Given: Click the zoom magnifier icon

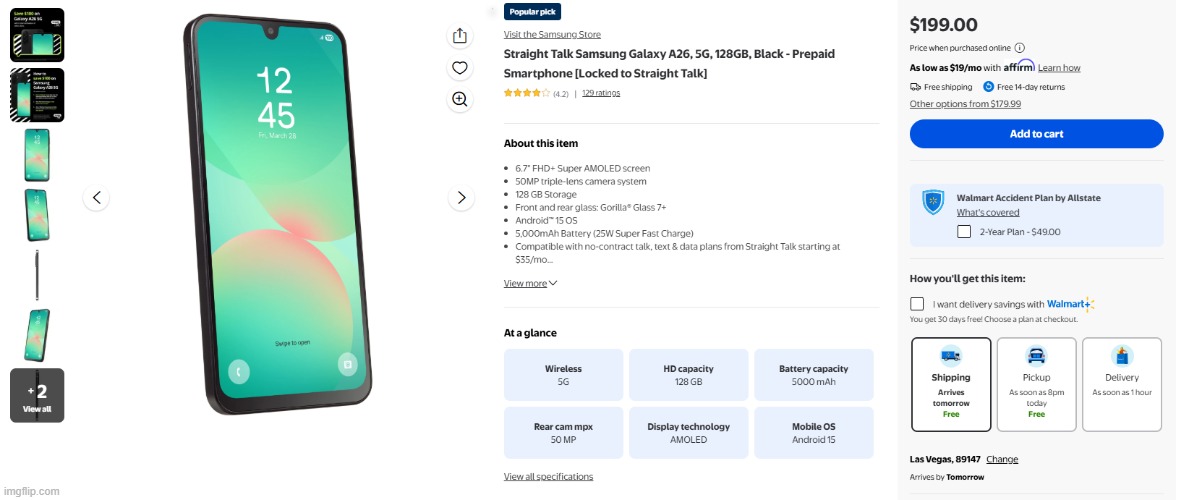Looking at the screenshot, I should coord(459,99).
